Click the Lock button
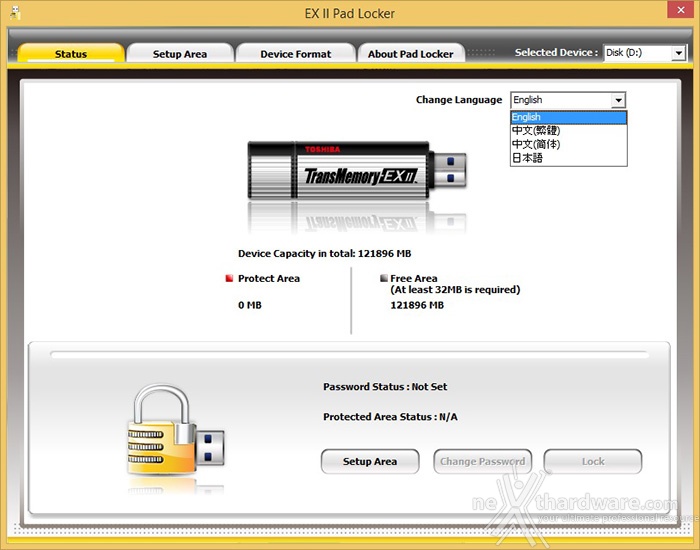Image resolution: width=700 pixels, height=550 pixels. tap(593, 462)
